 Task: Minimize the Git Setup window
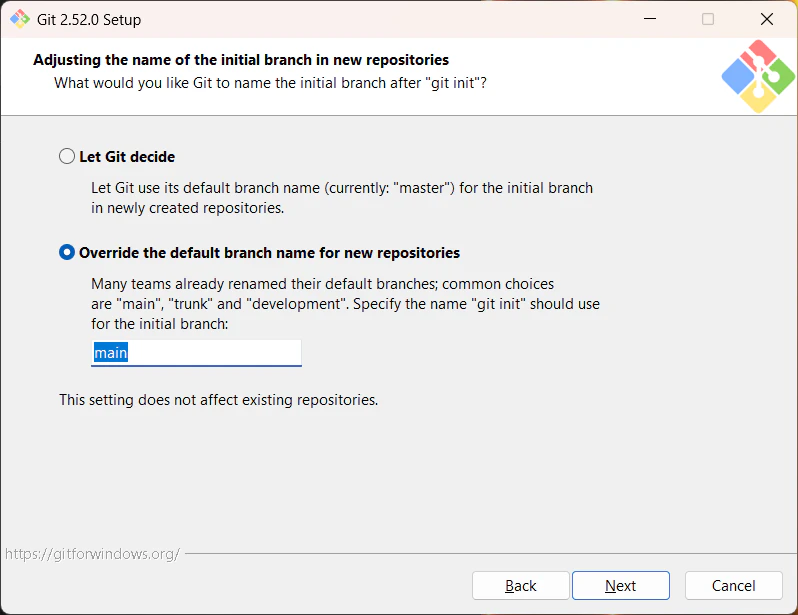(650, 19)
